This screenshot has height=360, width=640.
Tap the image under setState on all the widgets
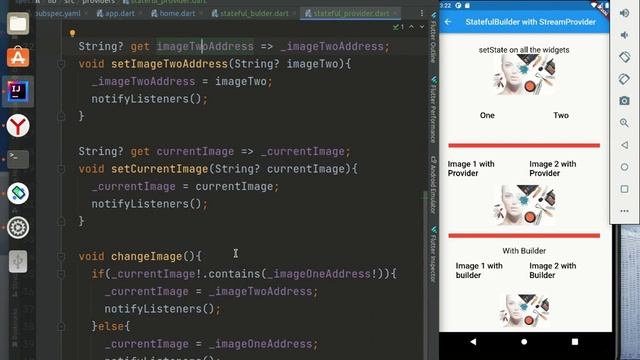[x=524, y=75]
